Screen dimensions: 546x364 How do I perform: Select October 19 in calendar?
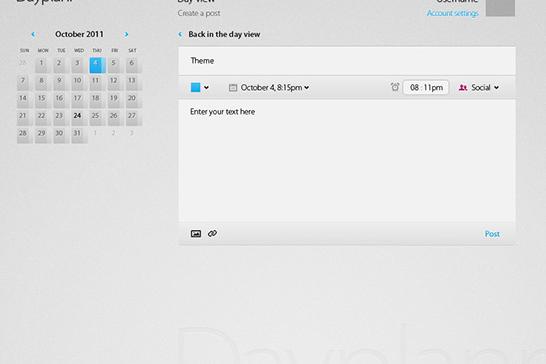115,100
